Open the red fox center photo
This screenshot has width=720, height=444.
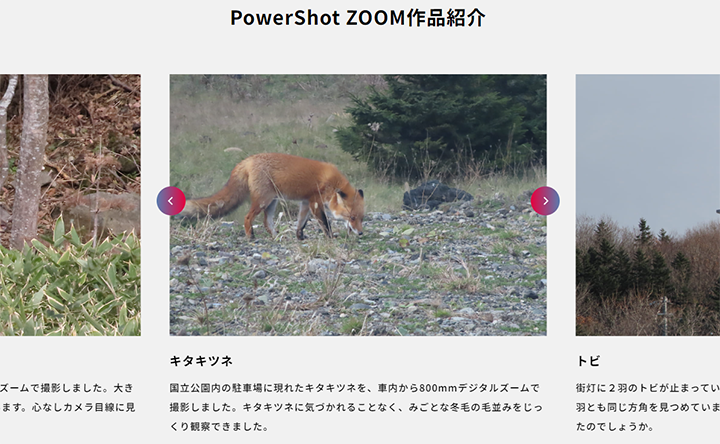(358, 205)
